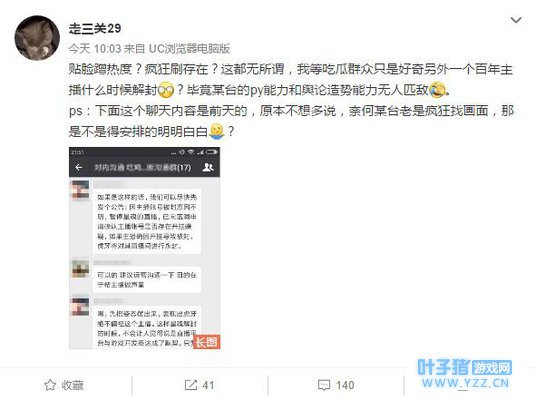
Task: Click the poster's round profile avatar
Action: [37, 38]
